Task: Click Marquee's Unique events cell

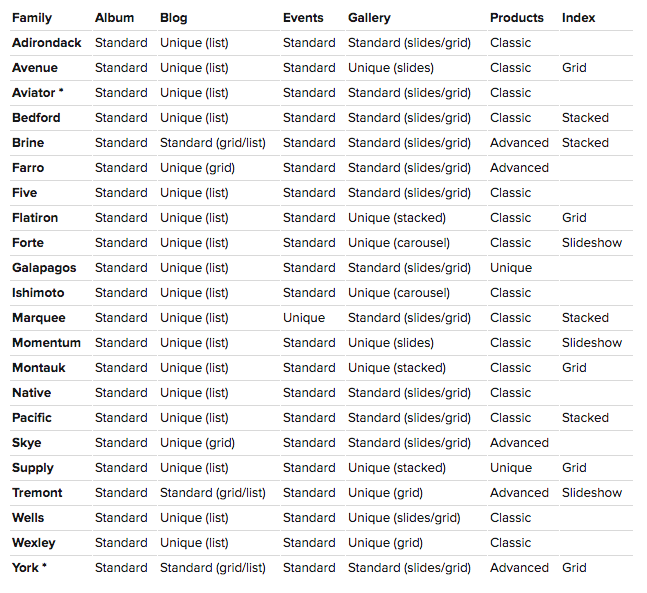Action: point(304,318)
